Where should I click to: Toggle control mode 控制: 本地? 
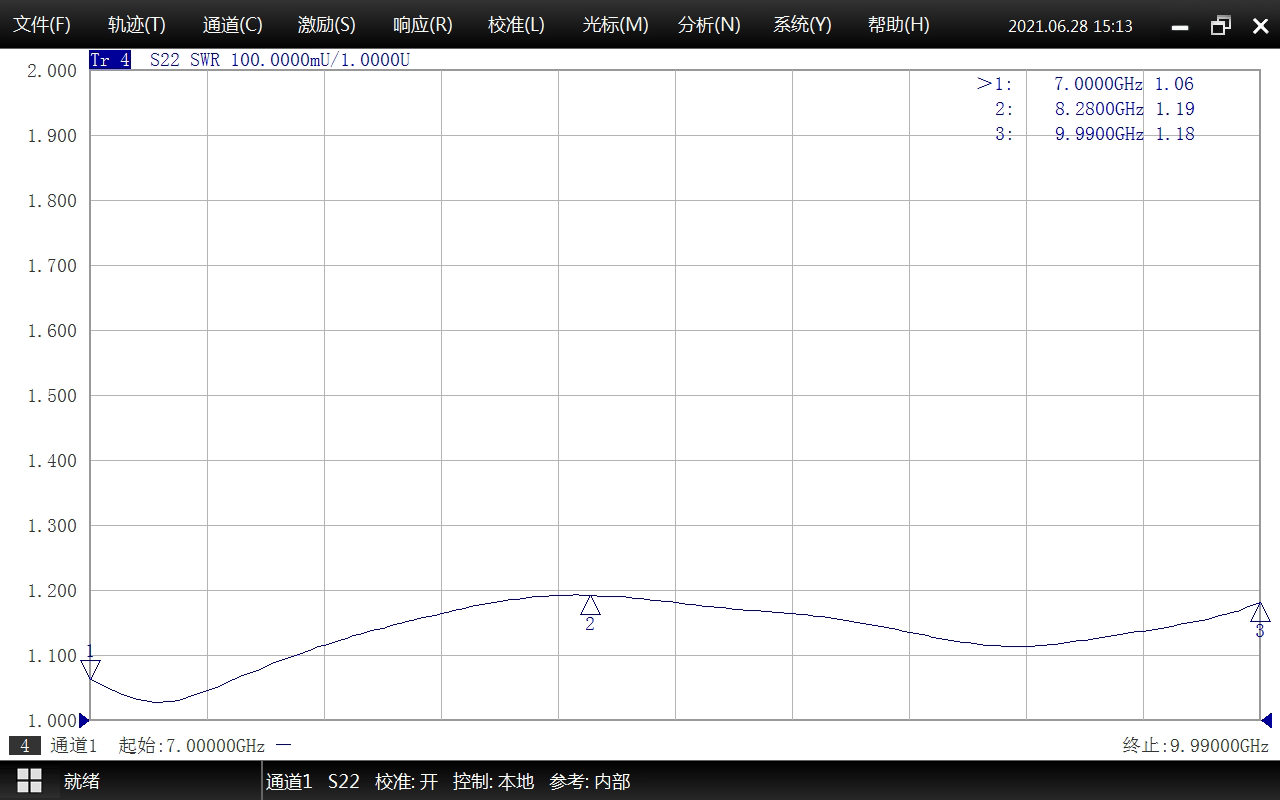493,782
